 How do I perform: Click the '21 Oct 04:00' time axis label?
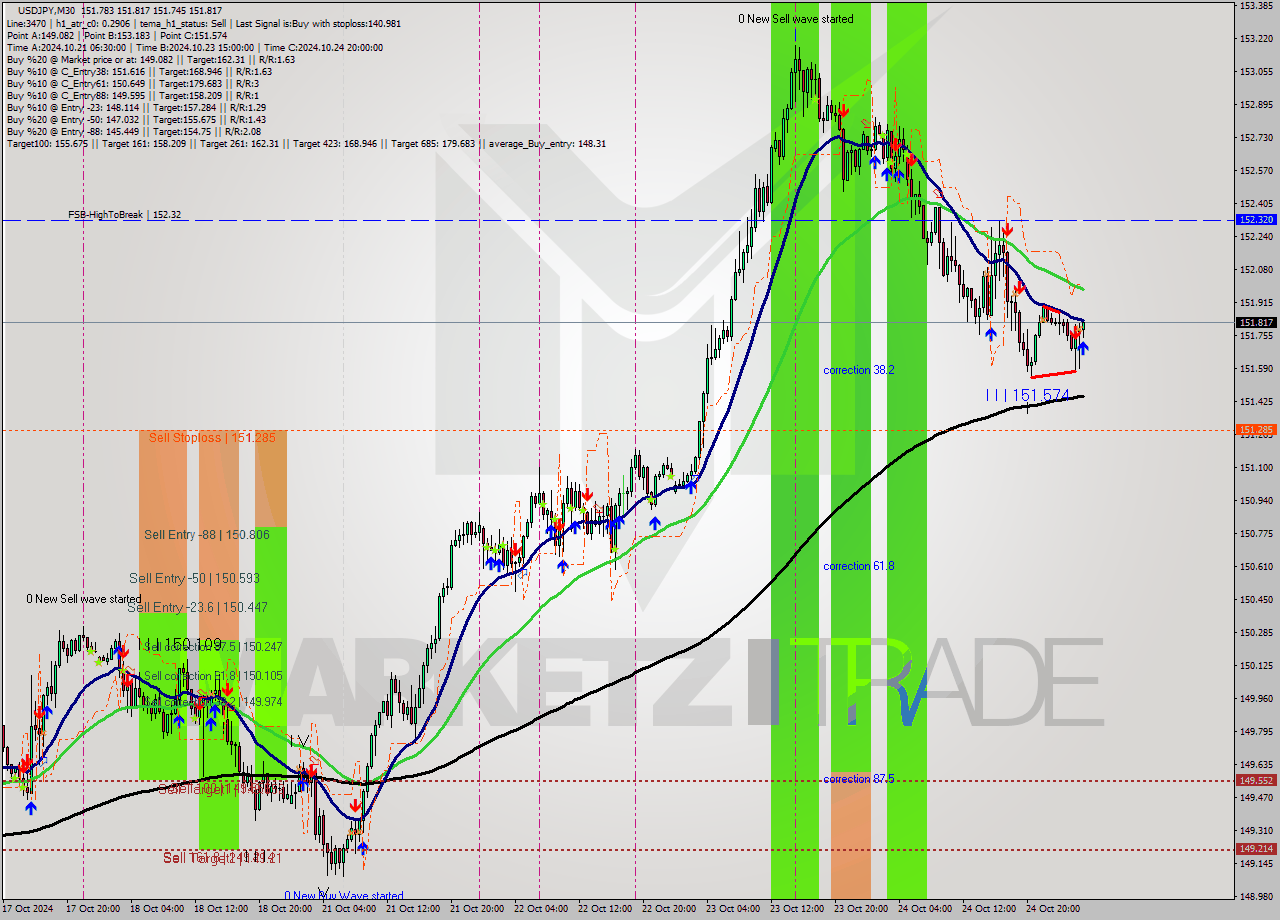pyautogui.click(x=348, y=909)
